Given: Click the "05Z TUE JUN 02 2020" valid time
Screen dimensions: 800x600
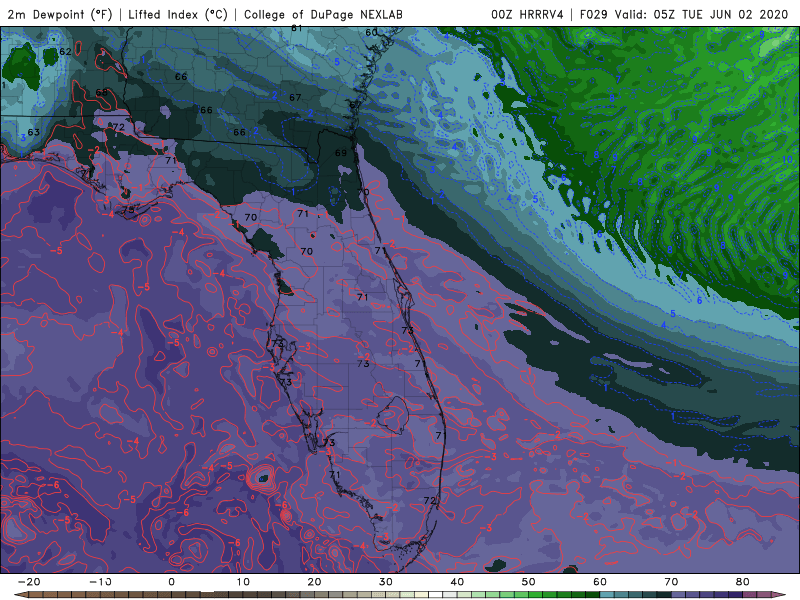Looking at the screenshot, I should [x=721, y=15].
